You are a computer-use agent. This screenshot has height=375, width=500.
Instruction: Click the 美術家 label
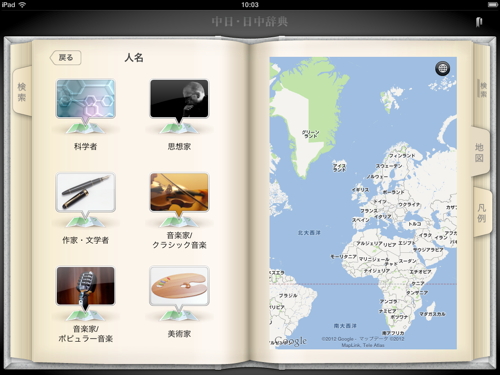(179, 334)
